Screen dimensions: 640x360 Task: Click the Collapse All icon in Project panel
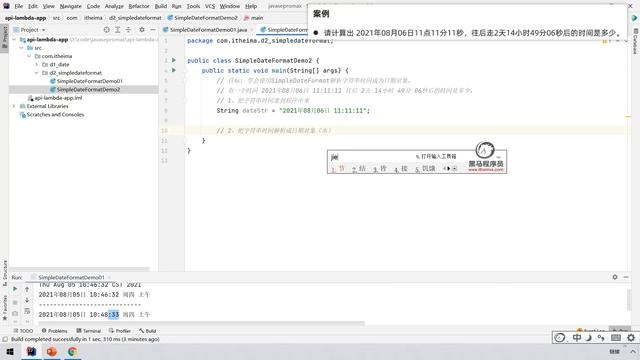coord(129,30)
